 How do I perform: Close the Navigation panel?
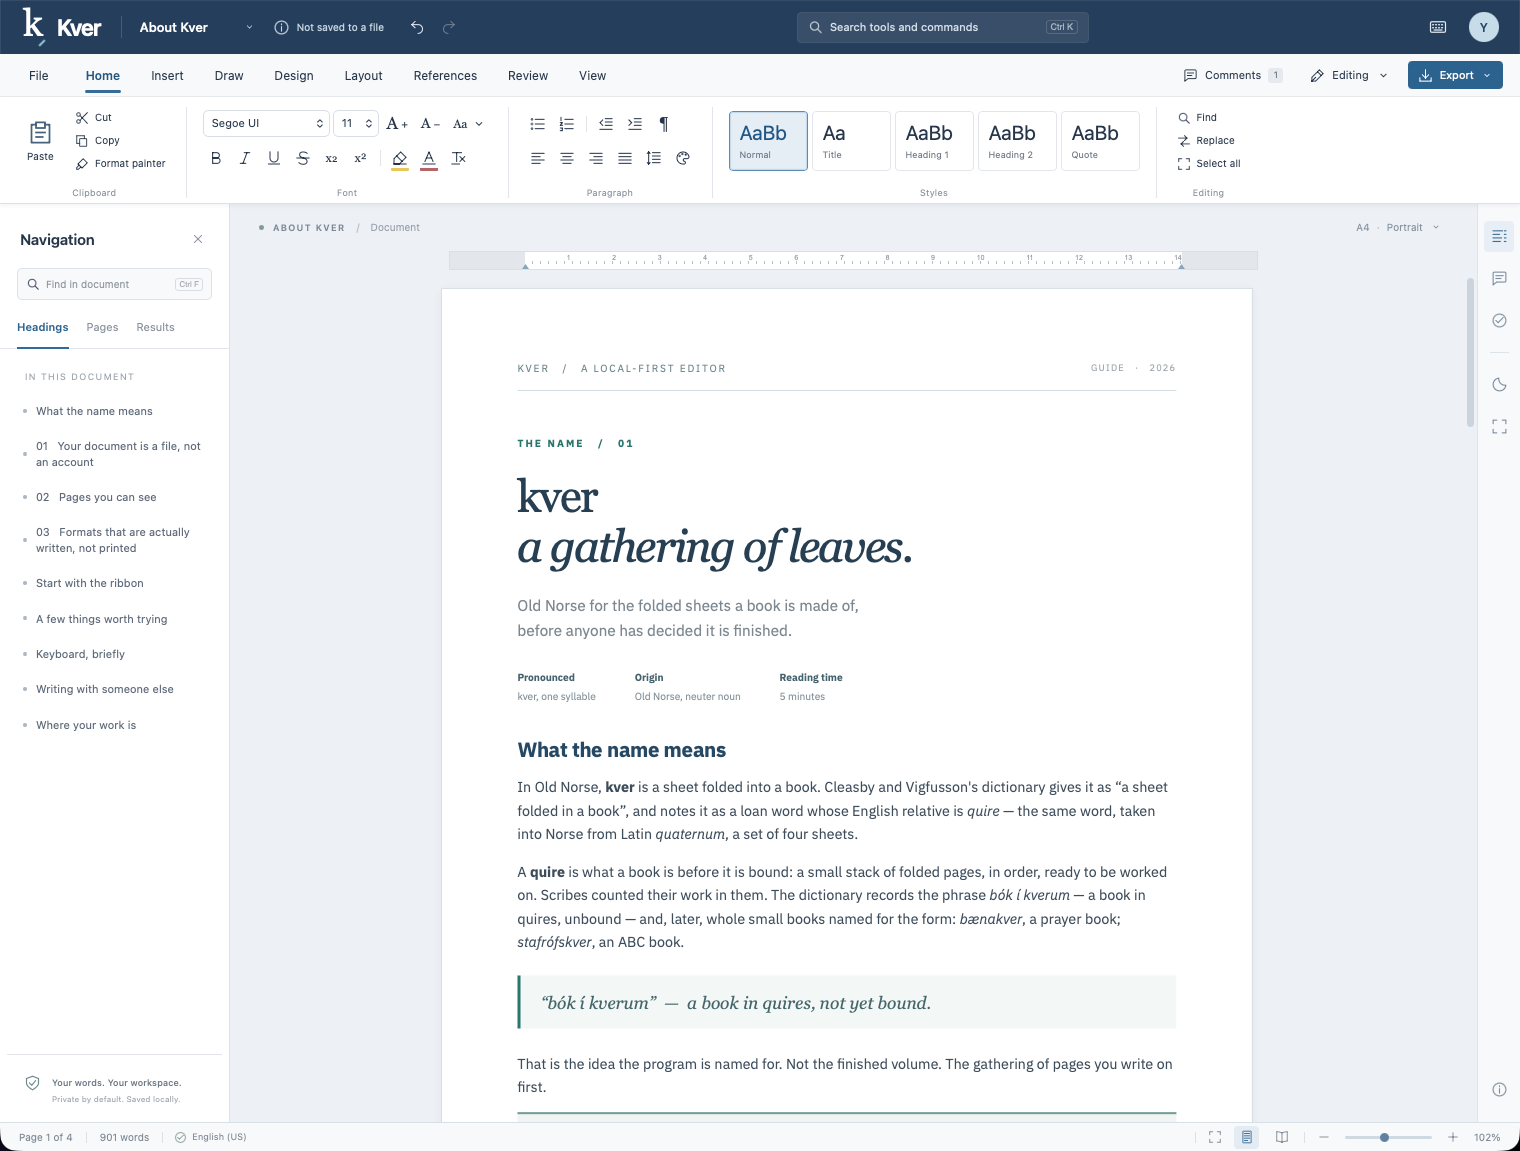(198, 239)
